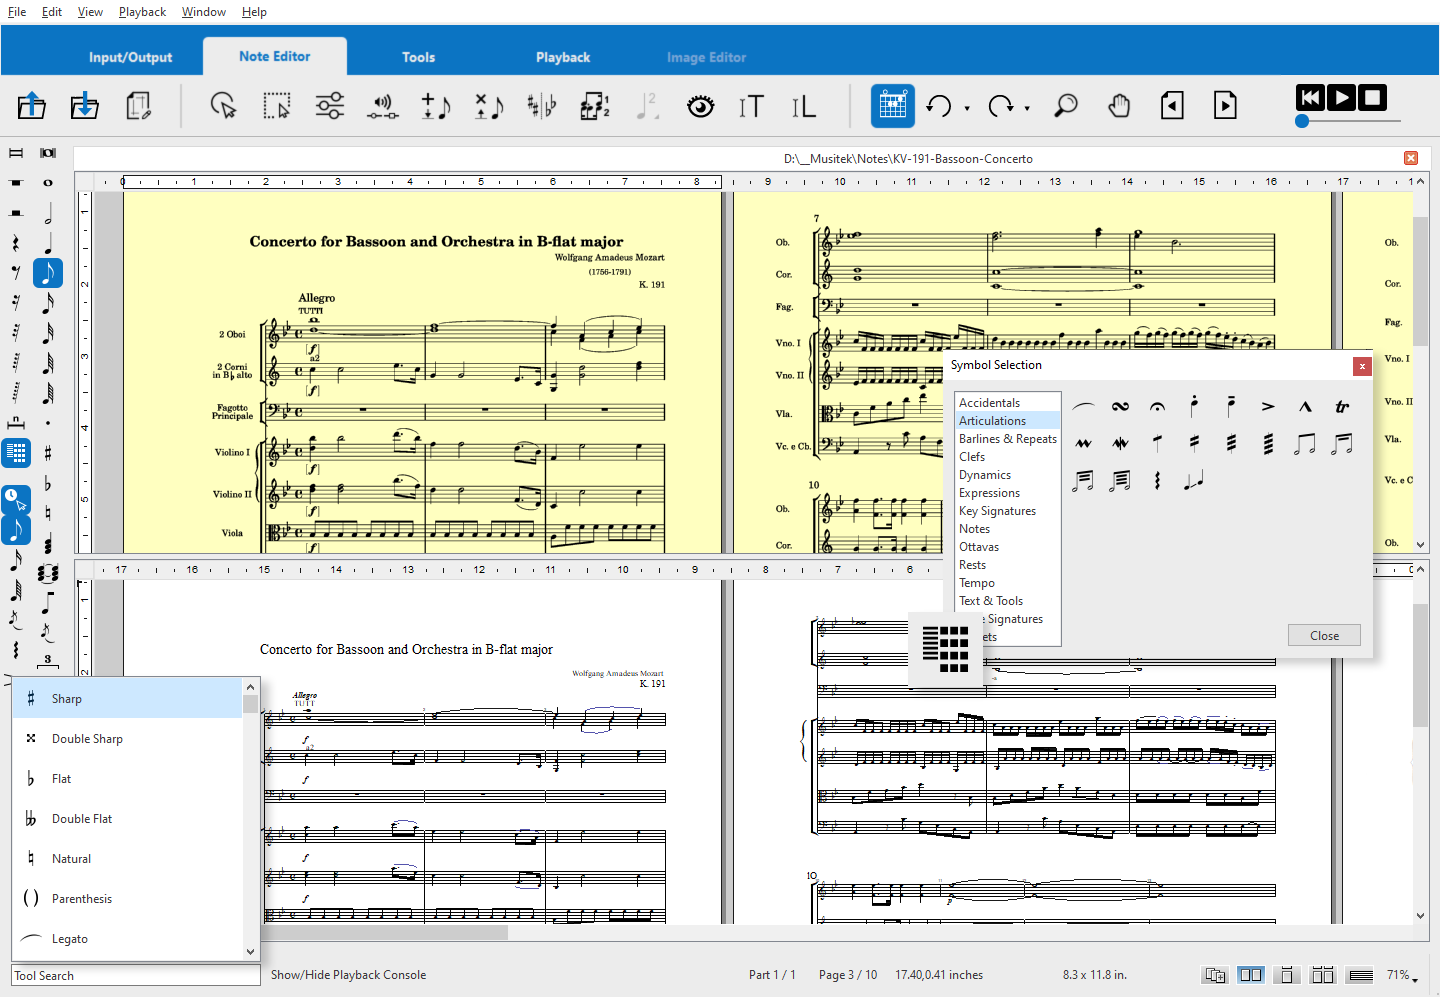1440x997 pixels.
Task: Switch to the Tools tab
Action: [x=418, y=57]
